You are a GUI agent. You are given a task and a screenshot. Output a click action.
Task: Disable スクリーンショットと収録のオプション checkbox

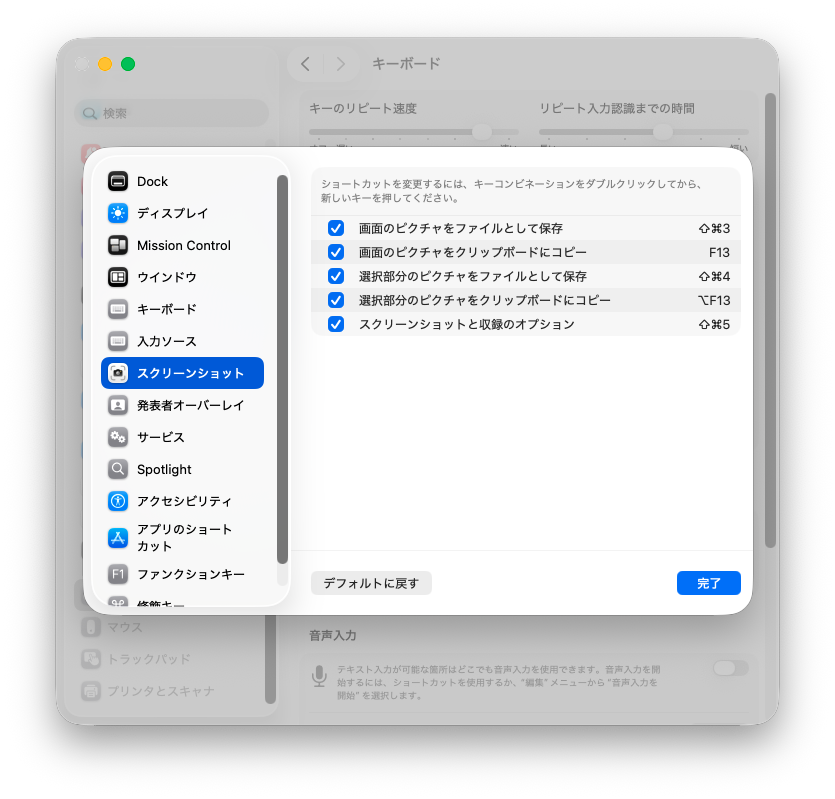pyautogui.click(x=336, y=324)
